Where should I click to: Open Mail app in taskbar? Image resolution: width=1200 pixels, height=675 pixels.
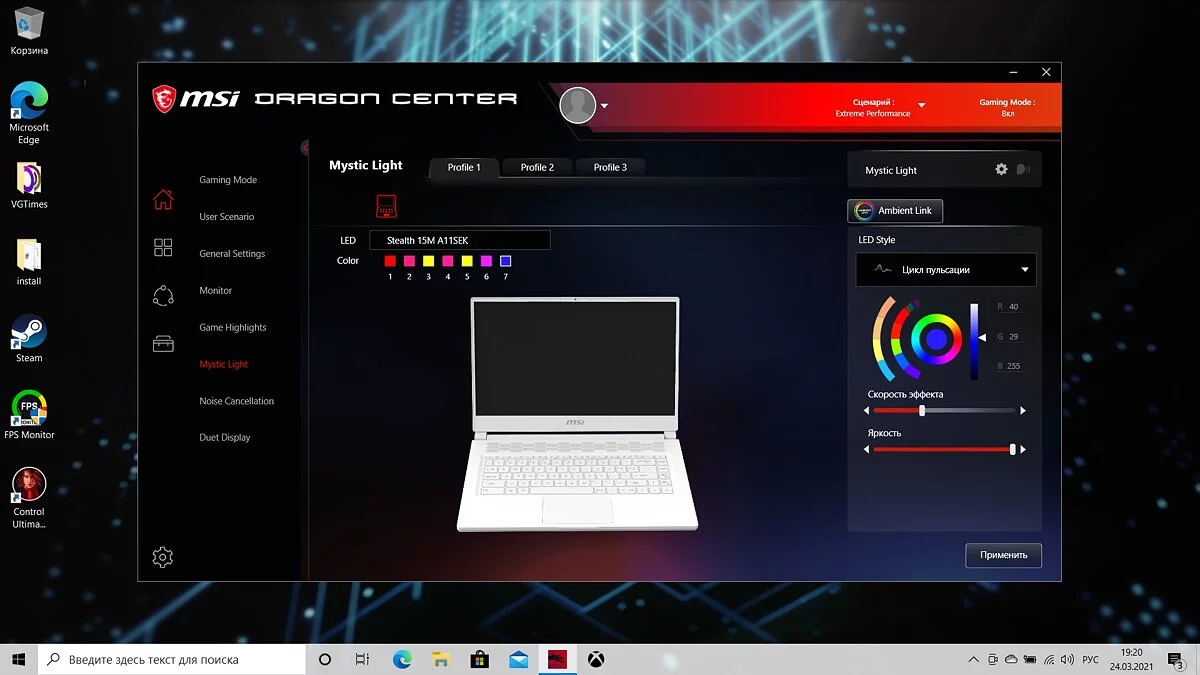(518, 659)
